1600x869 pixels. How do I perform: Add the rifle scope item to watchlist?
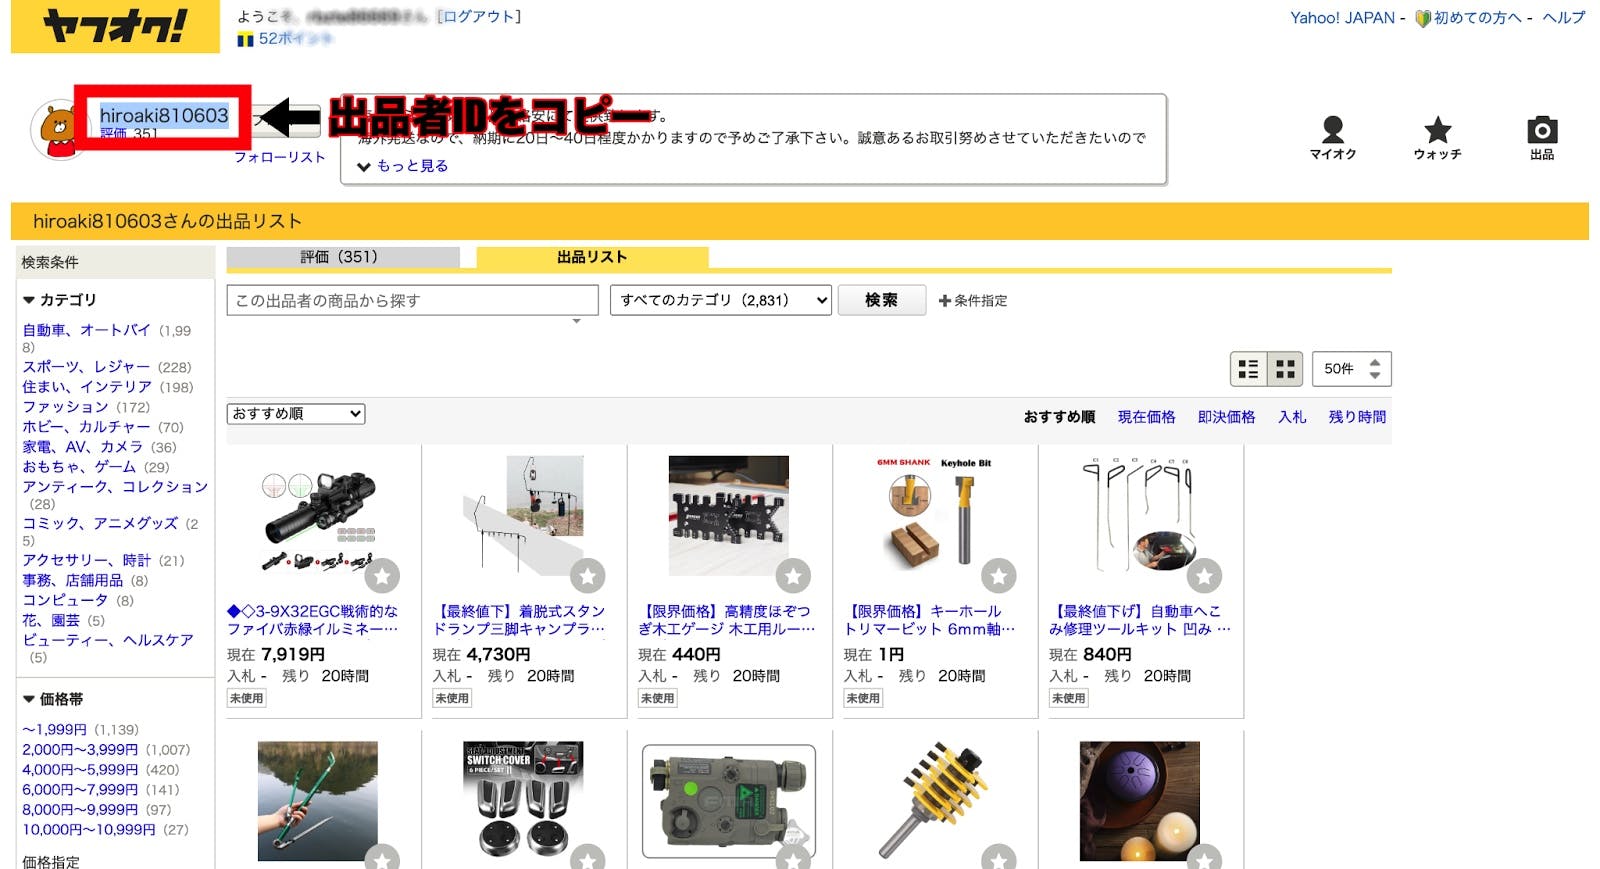tap(382, 576)
